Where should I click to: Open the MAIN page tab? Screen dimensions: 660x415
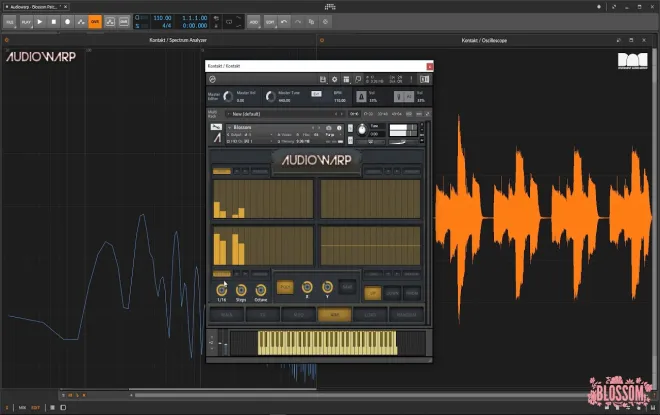pos(226,314)
